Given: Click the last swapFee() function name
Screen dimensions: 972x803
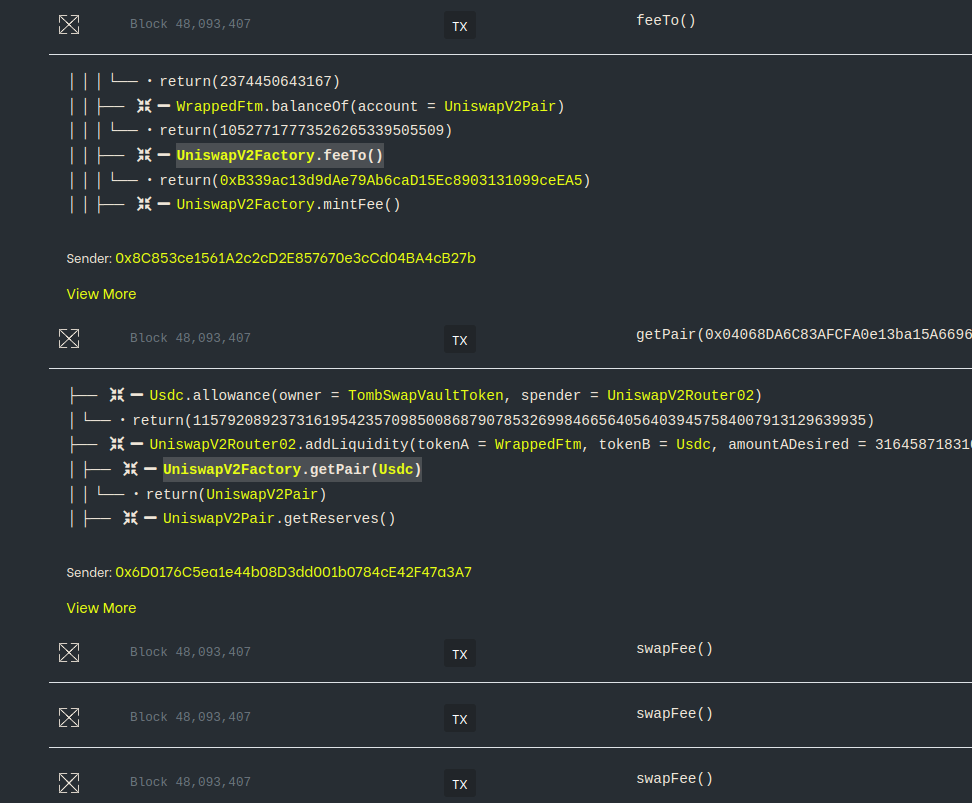Looking at the screenshot, I should 674,778.
